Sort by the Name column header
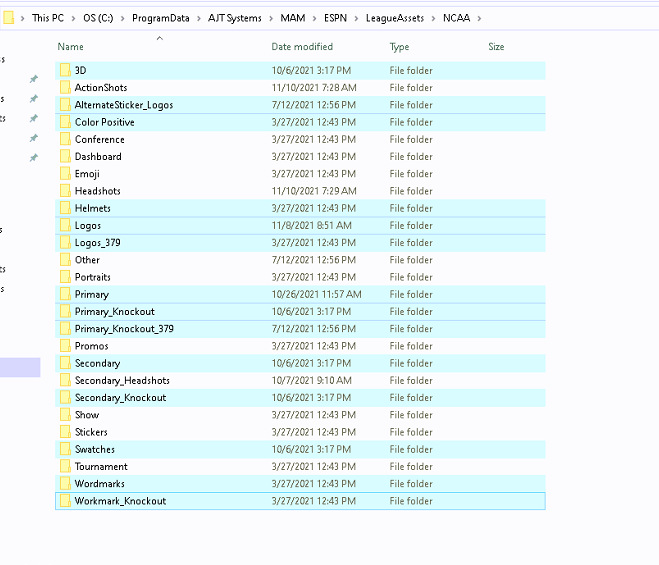The height and width of the screenshot is (565, 659). pyautogui.click(x=70, y=47)
